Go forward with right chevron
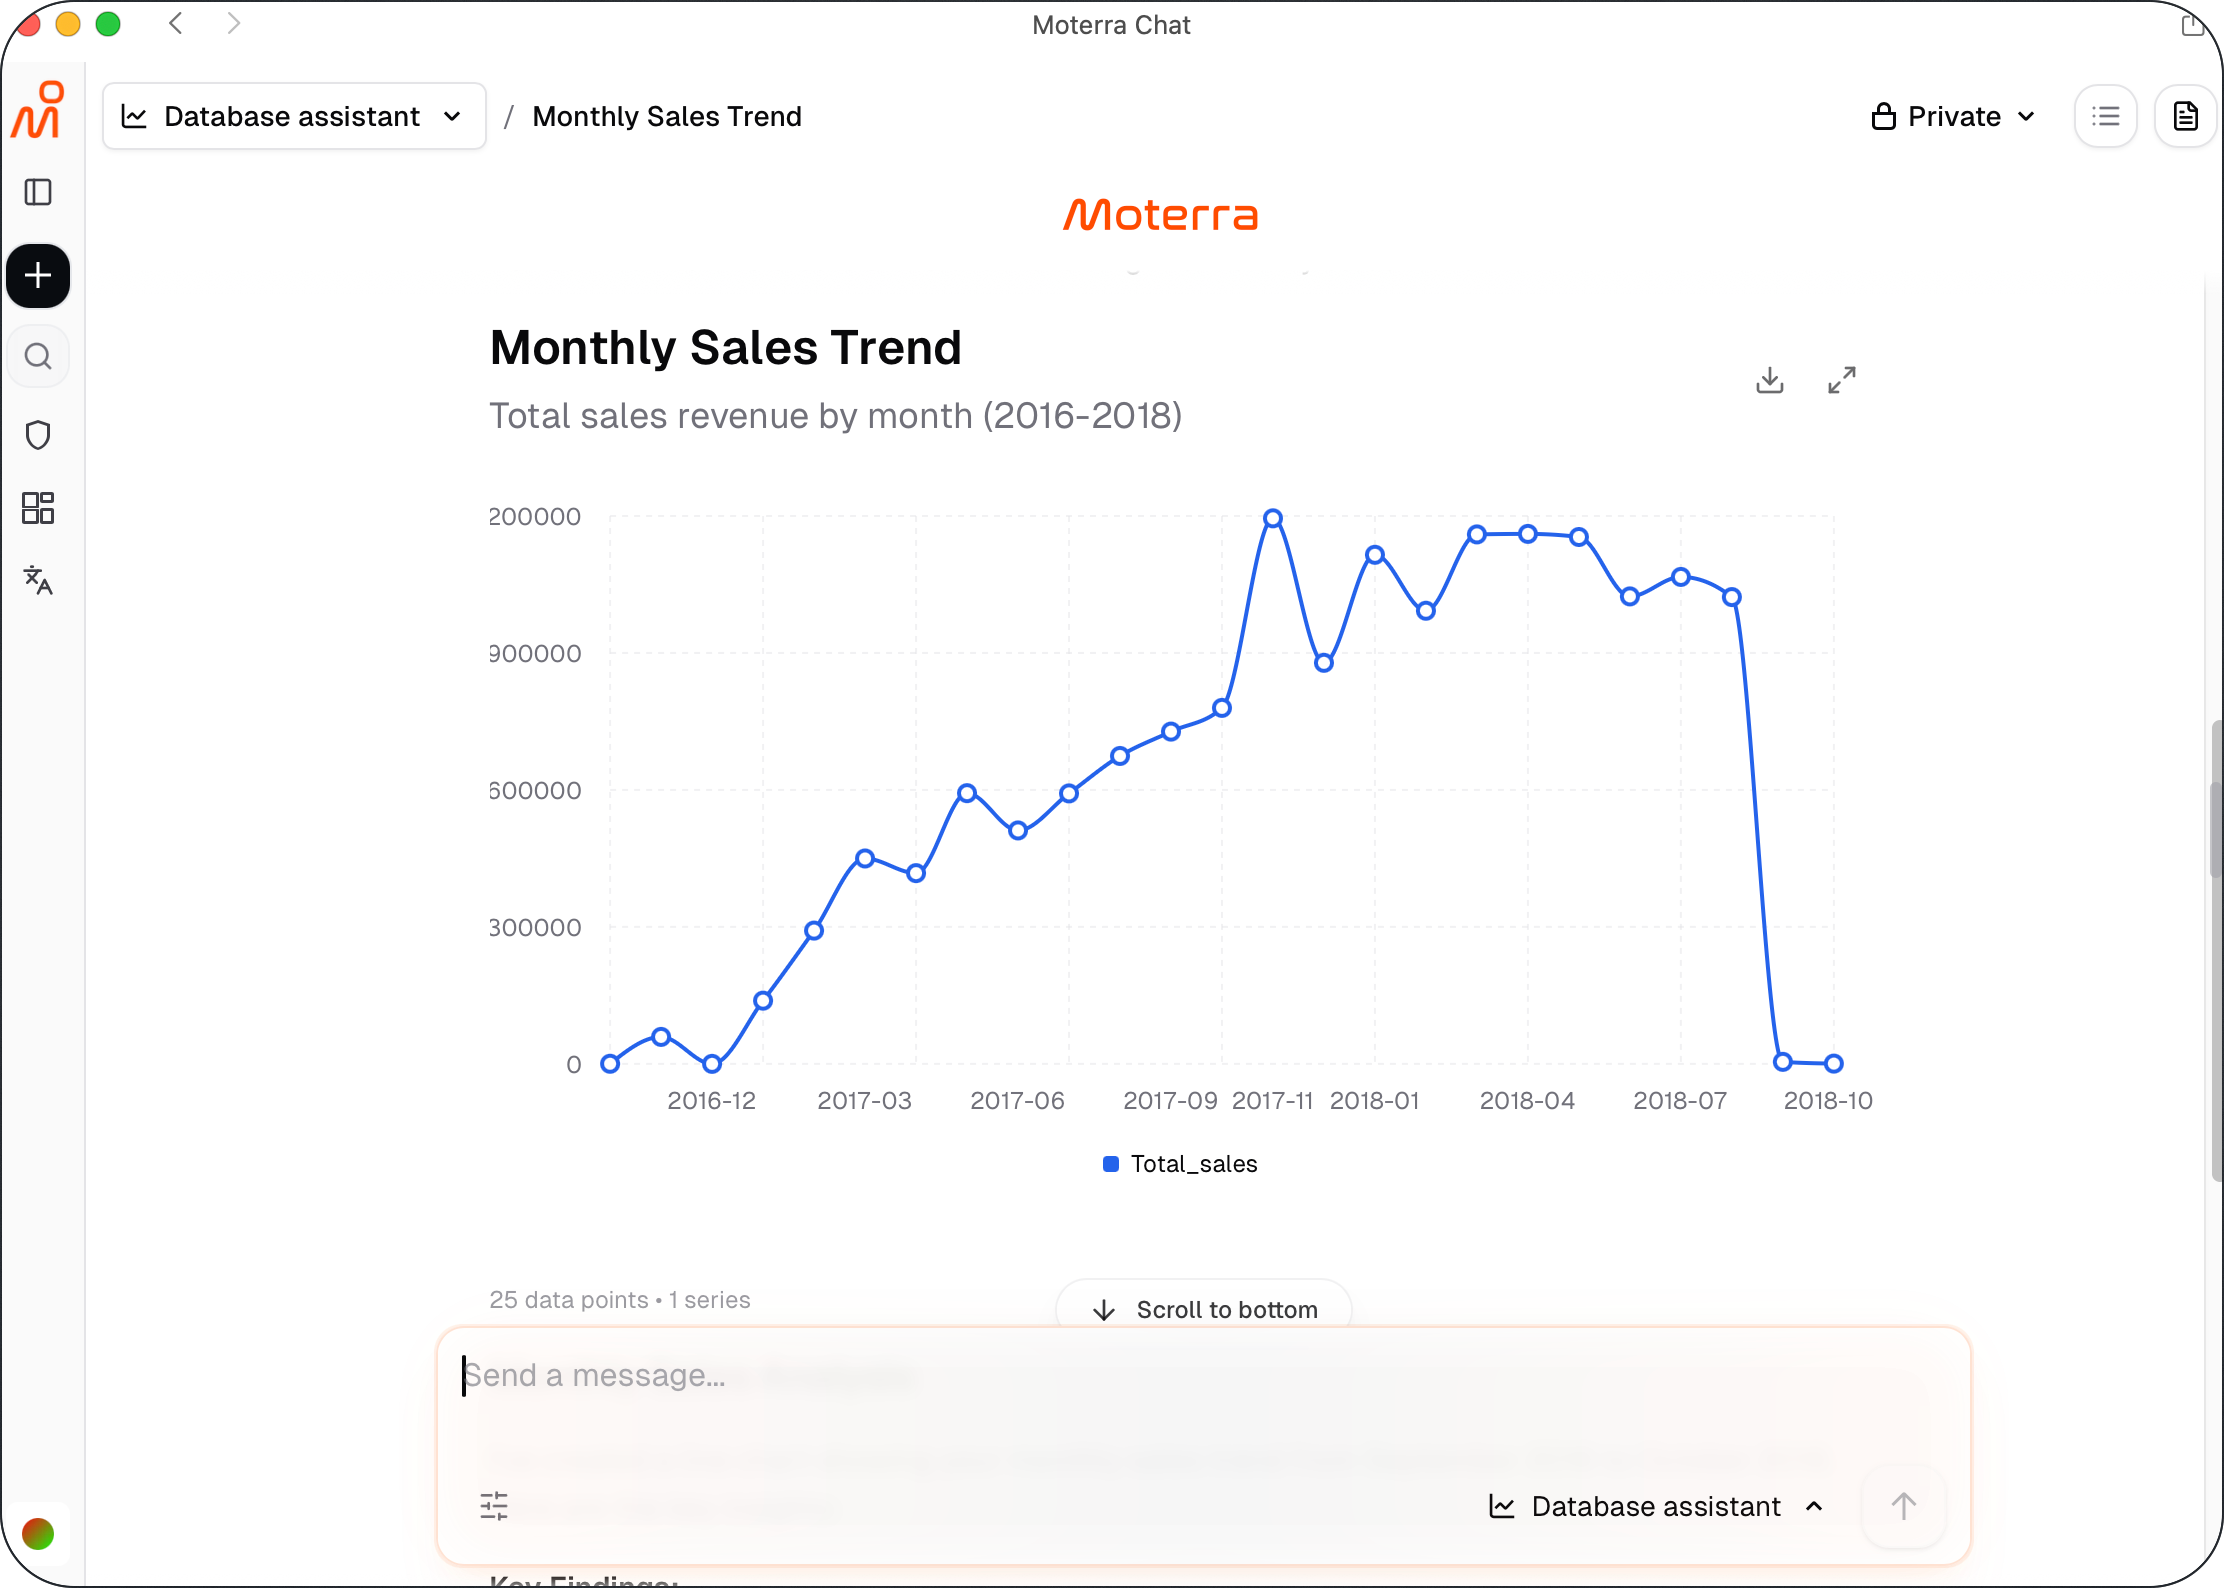Viewport: 2224px width, 1588px height. (x=234, y=23)
